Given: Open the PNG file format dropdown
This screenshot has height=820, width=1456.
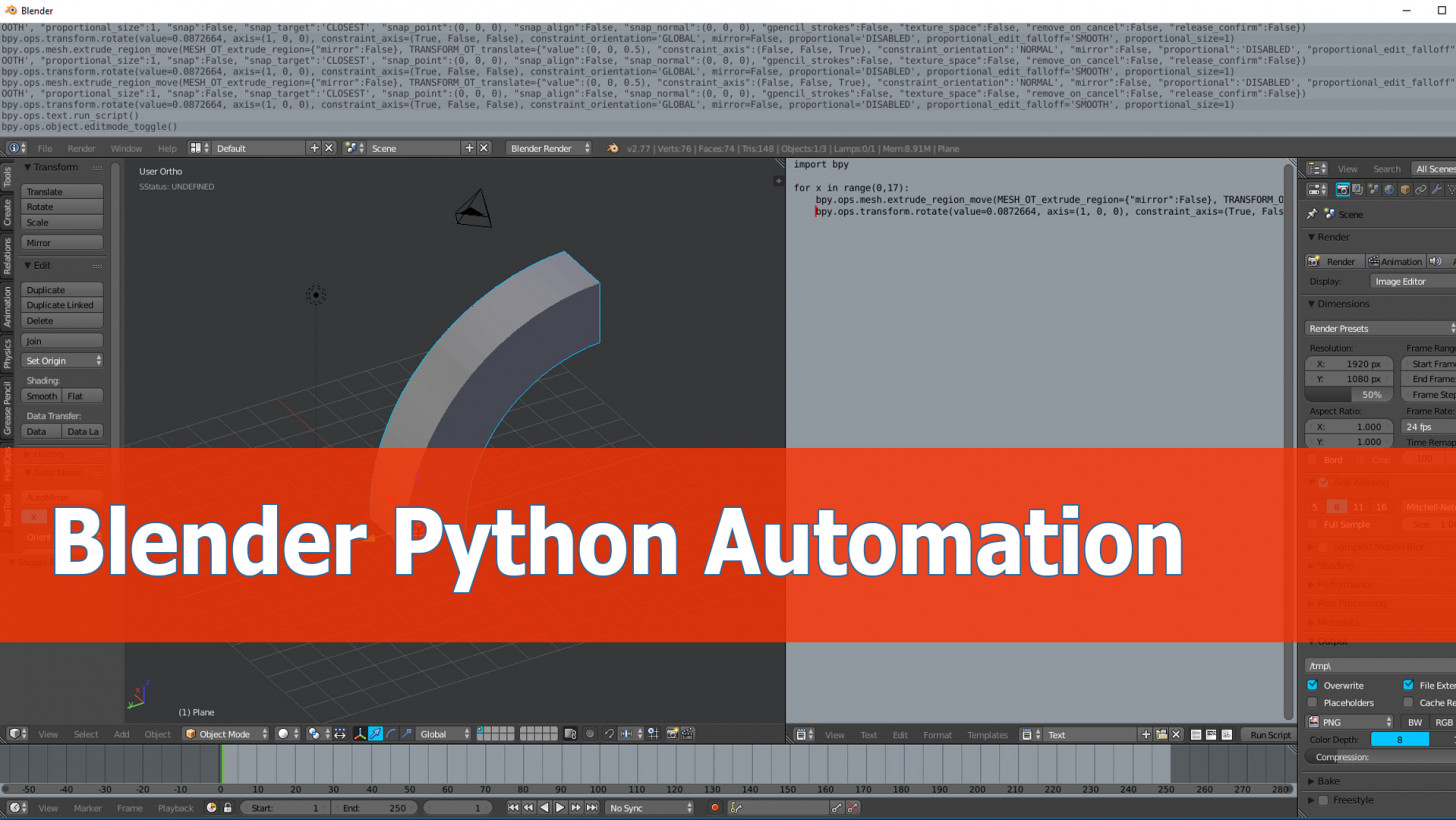Looking at the screenshot, I should click(1350, 722).
